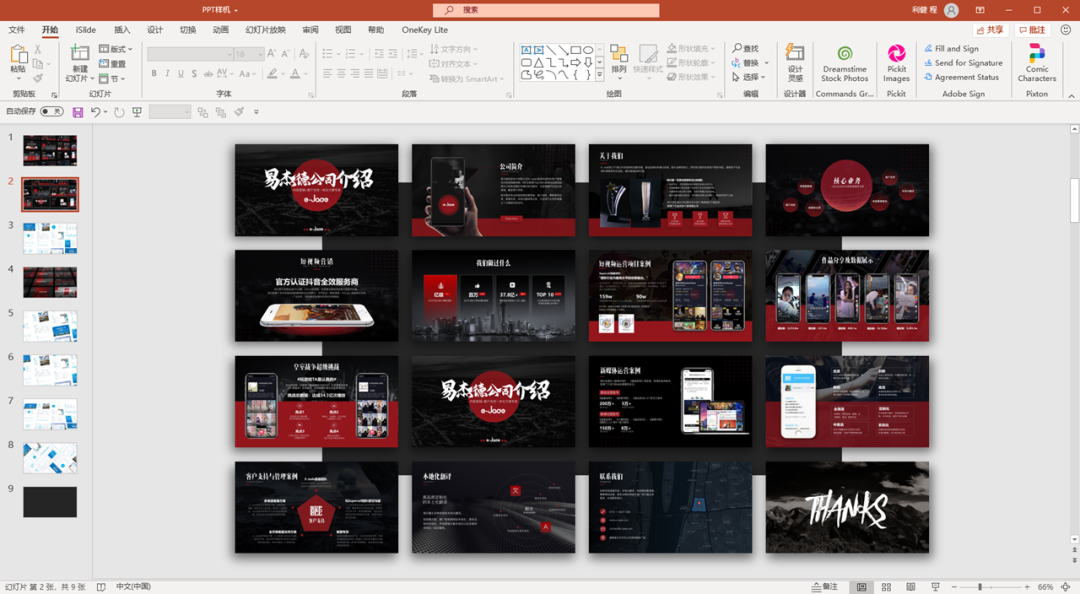Open font name combo box

point(191,54)
